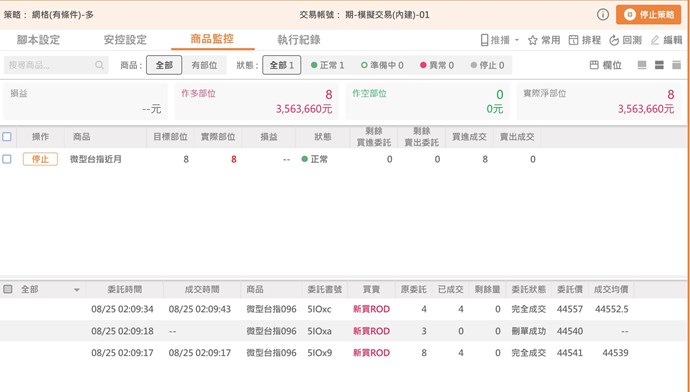Screen dimensions: 690x392
Task: Tick the 微型台指近月 row checkbox
Action: (7, 159)
